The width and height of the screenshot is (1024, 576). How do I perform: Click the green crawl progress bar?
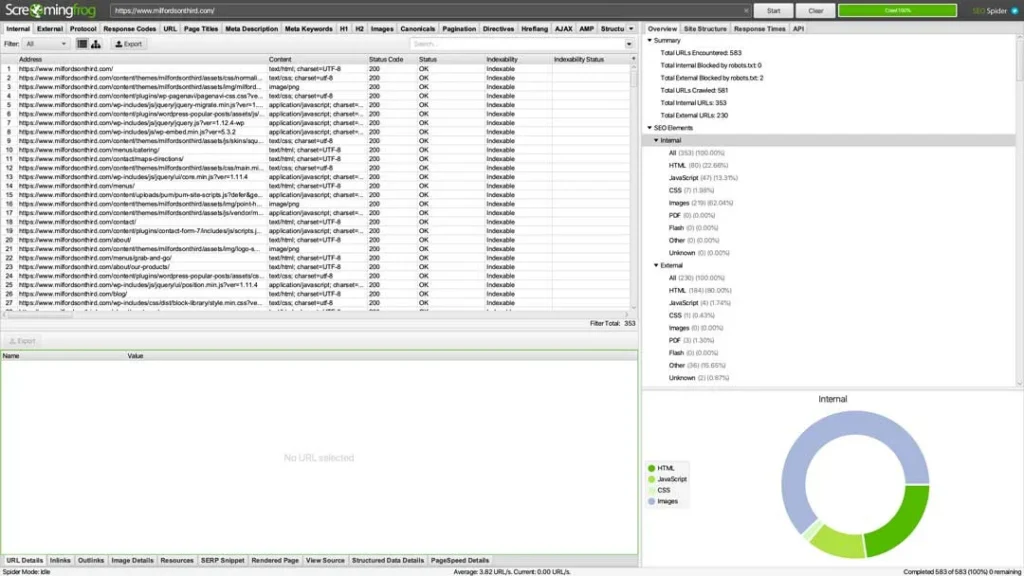click(x=897, y=10)
